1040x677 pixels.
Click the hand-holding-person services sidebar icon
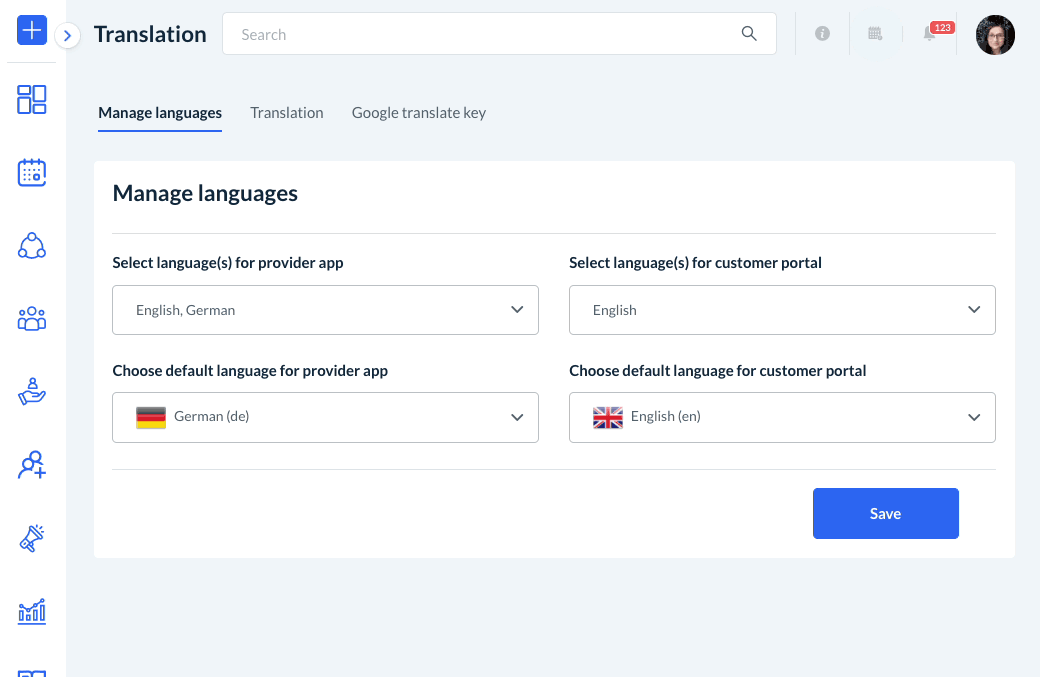coord(32,392)
